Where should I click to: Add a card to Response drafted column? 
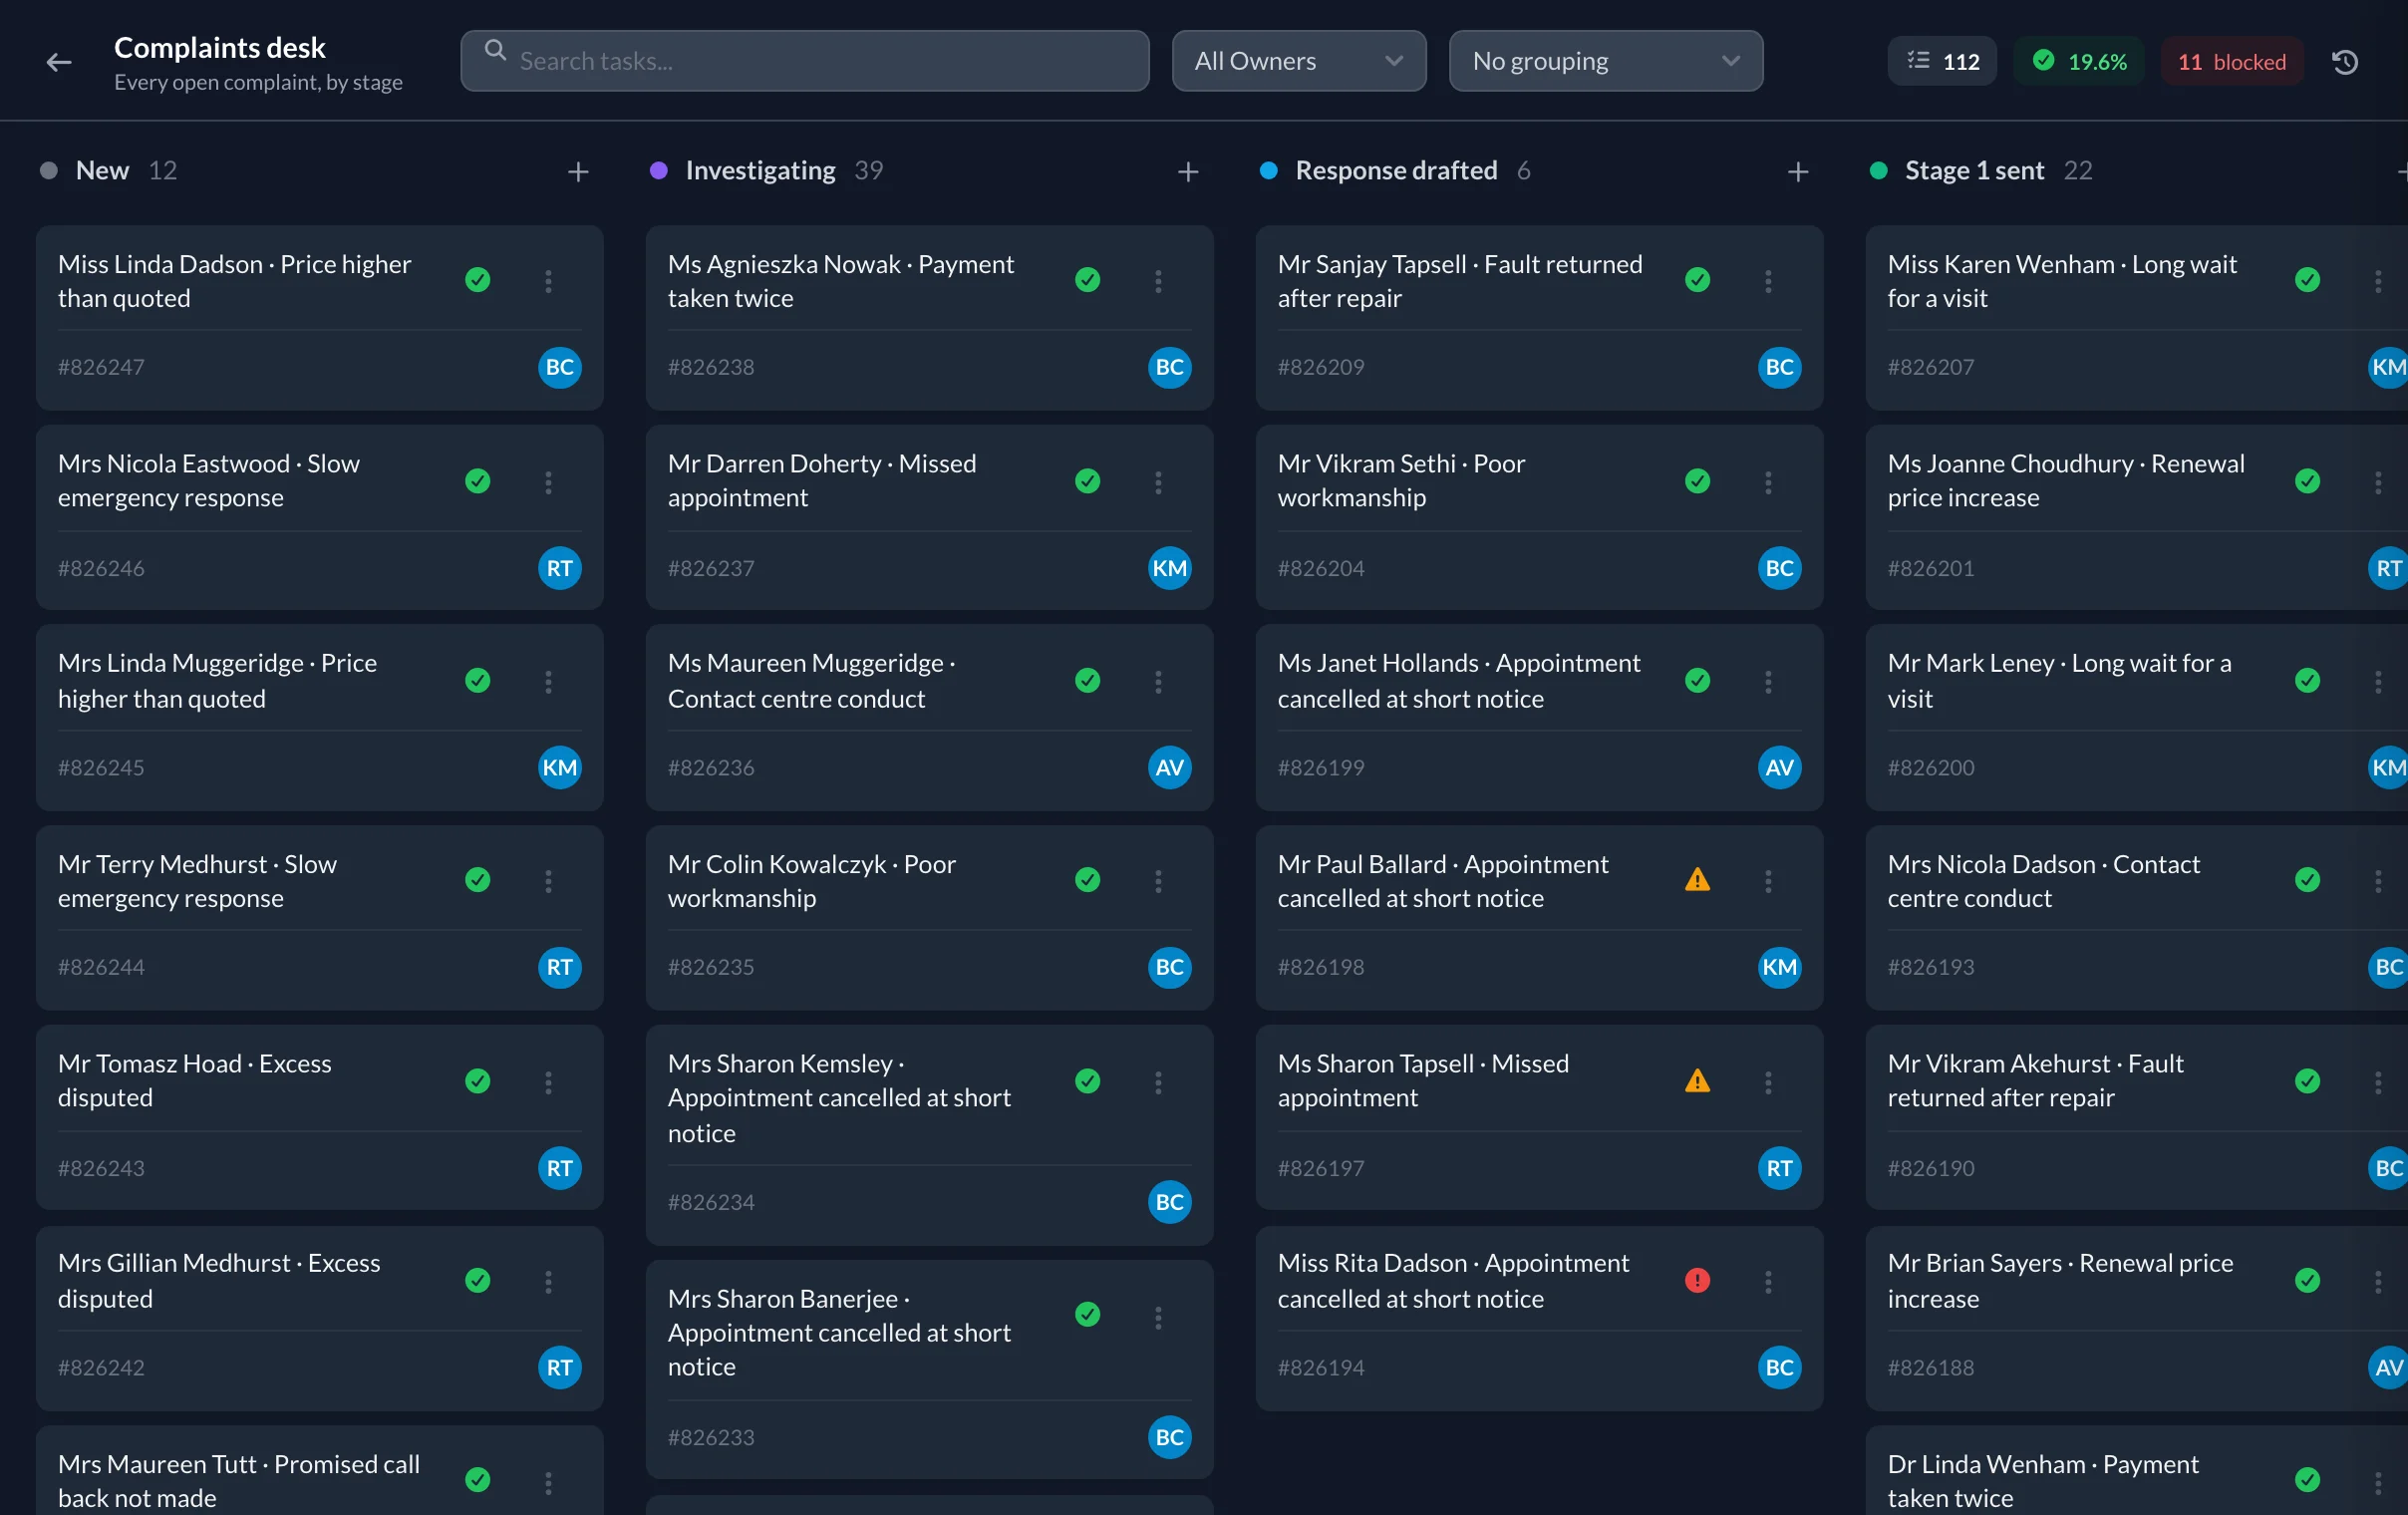(x=1798, y=172)
